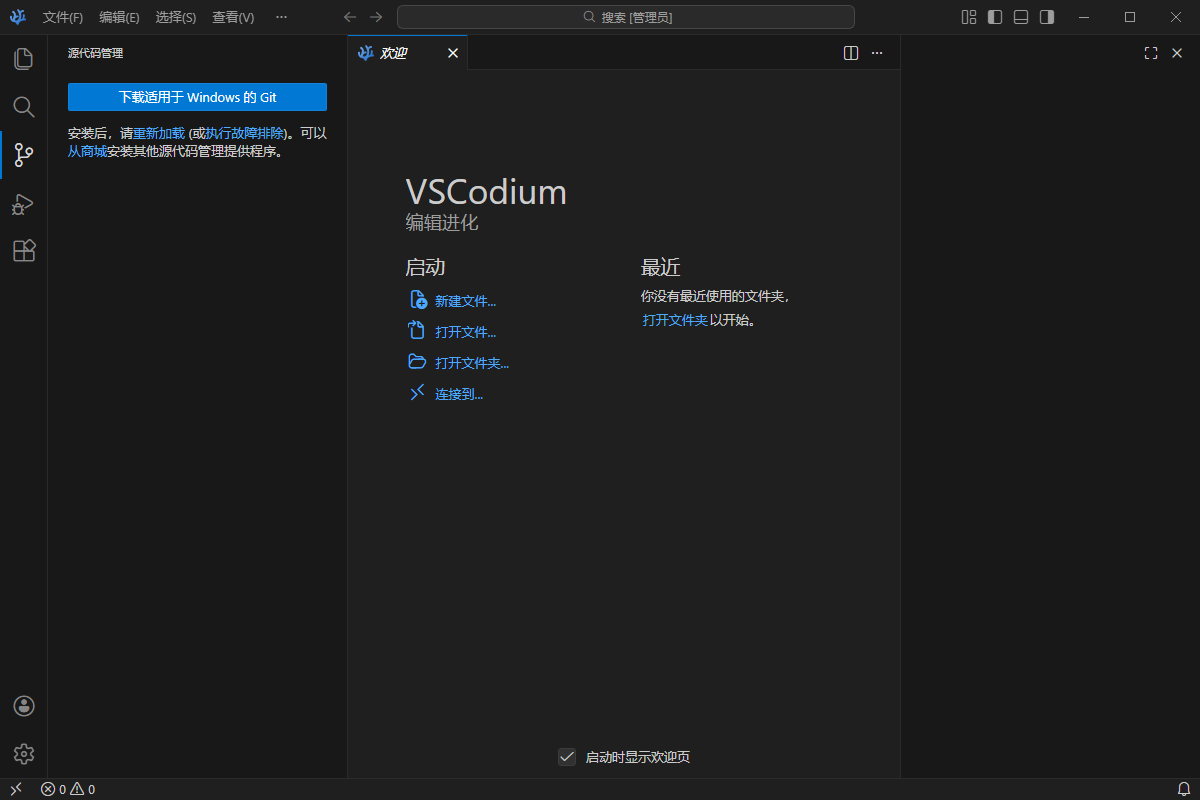Toggle 启动时显示欢迎页 checkbox
Screen dimensions: 1200x800
coord(567,757)
